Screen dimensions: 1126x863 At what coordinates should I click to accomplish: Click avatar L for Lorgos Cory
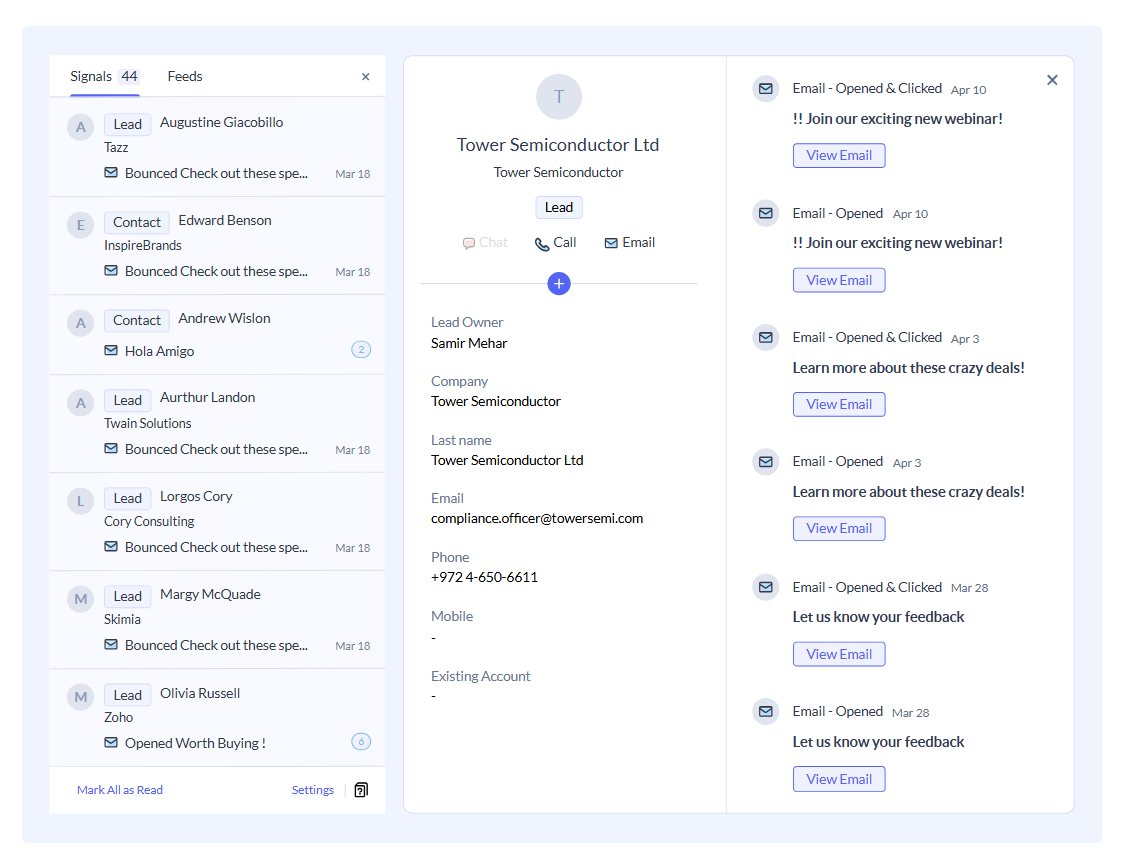(x=80, y=501)
